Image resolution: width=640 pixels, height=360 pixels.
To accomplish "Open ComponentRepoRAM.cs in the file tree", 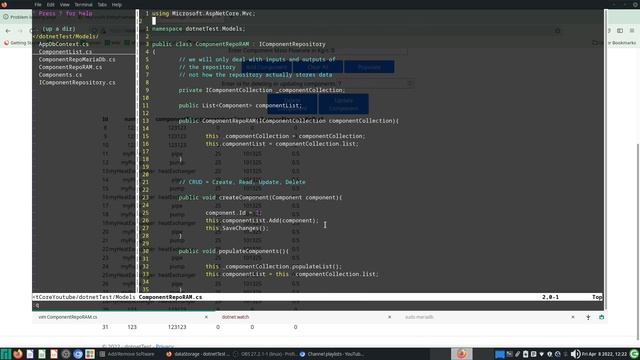I will coord(70,67).
